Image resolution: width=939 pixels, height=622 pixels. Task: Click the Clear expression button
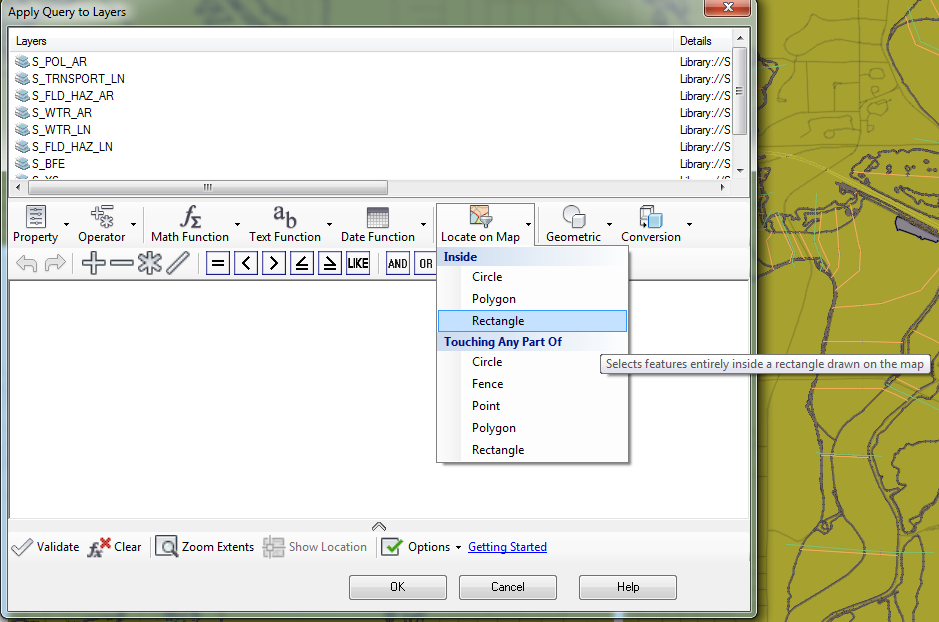114,547
